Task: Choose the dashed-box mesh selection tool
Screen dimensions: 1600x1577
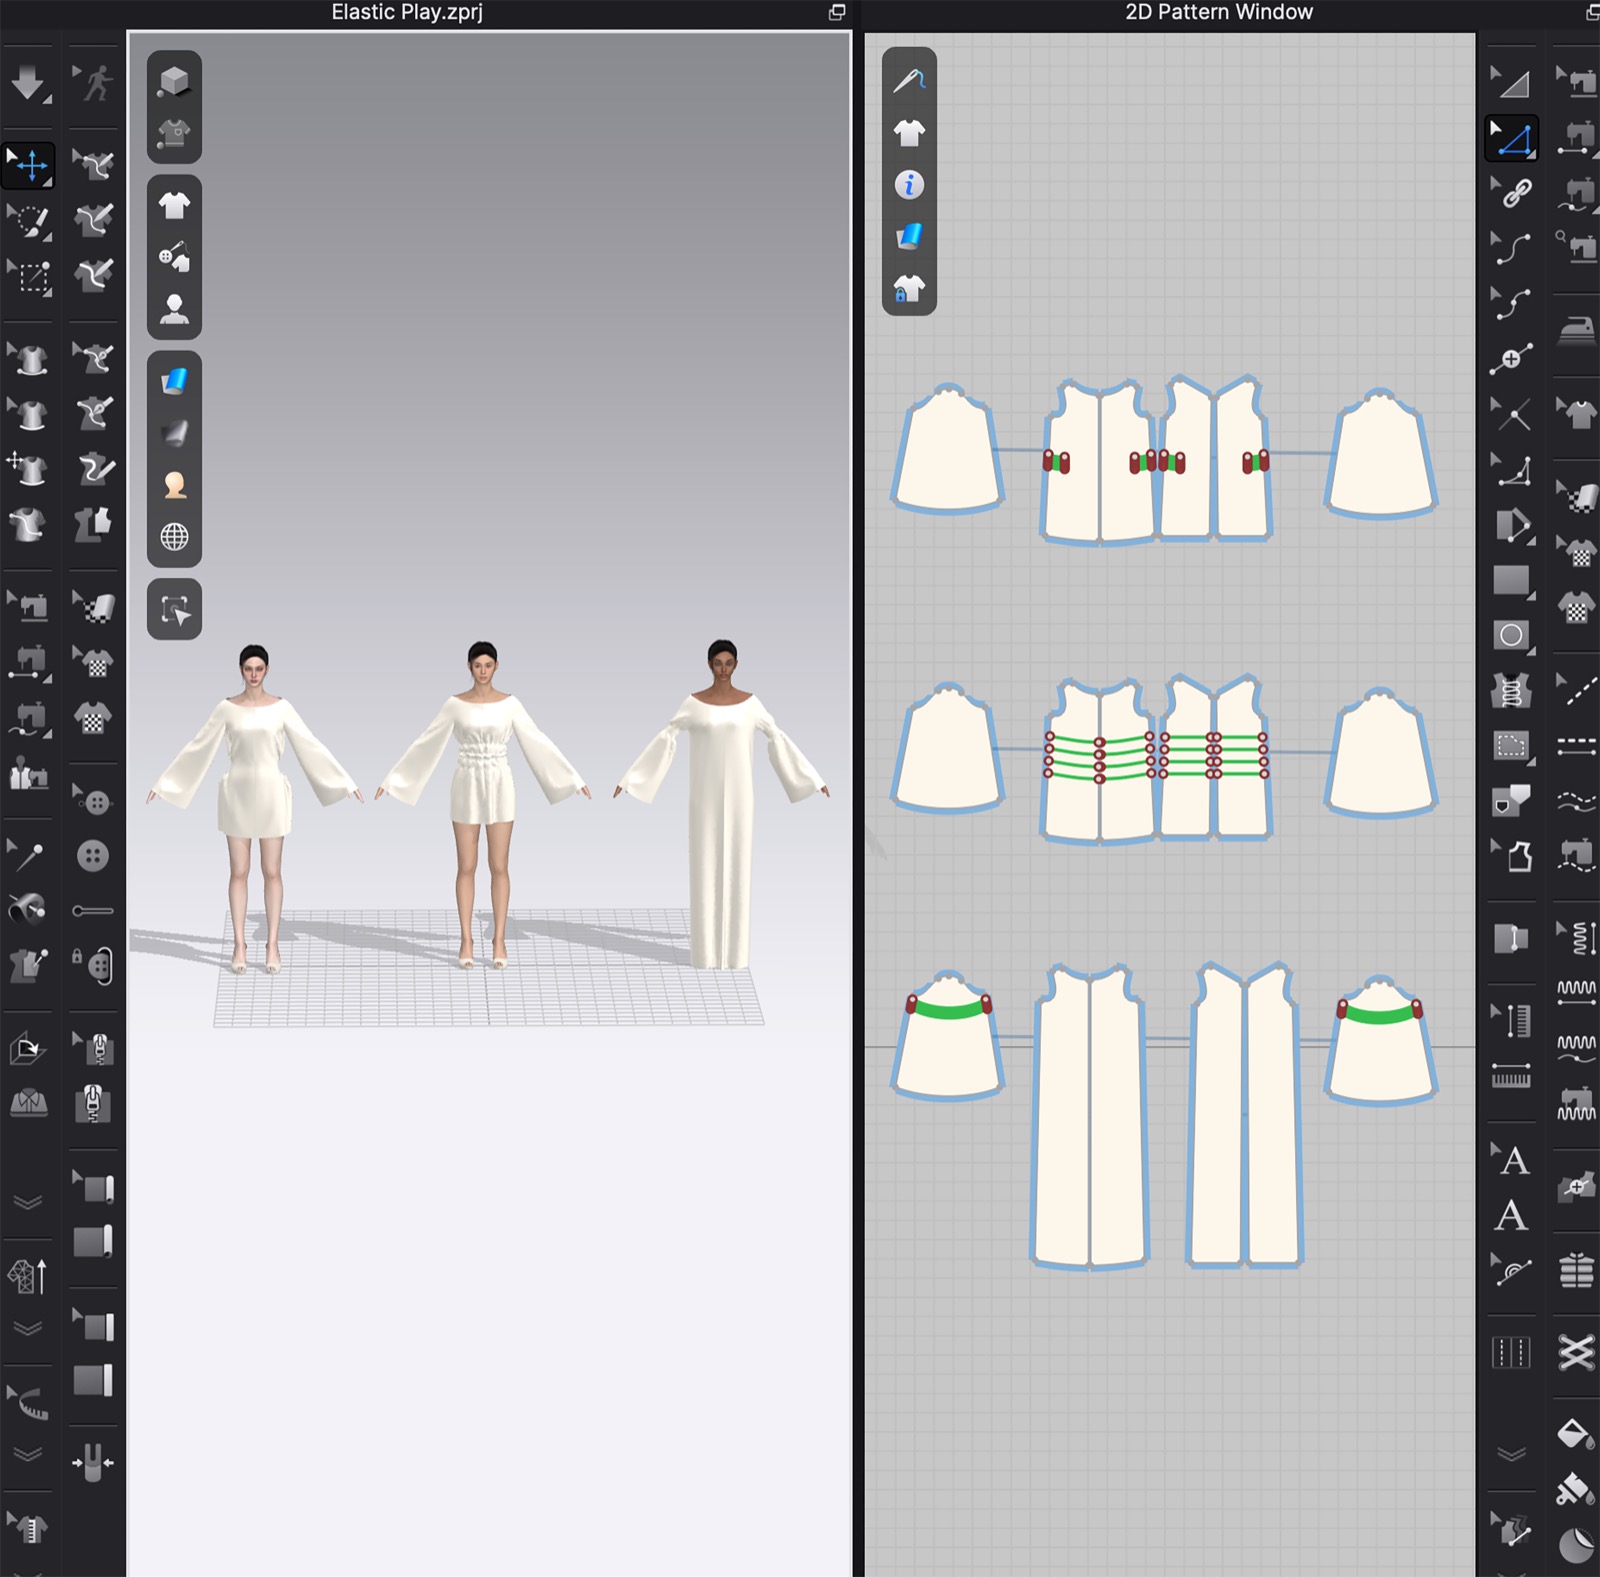Action: pyautogui.click(x=31, y=277)
